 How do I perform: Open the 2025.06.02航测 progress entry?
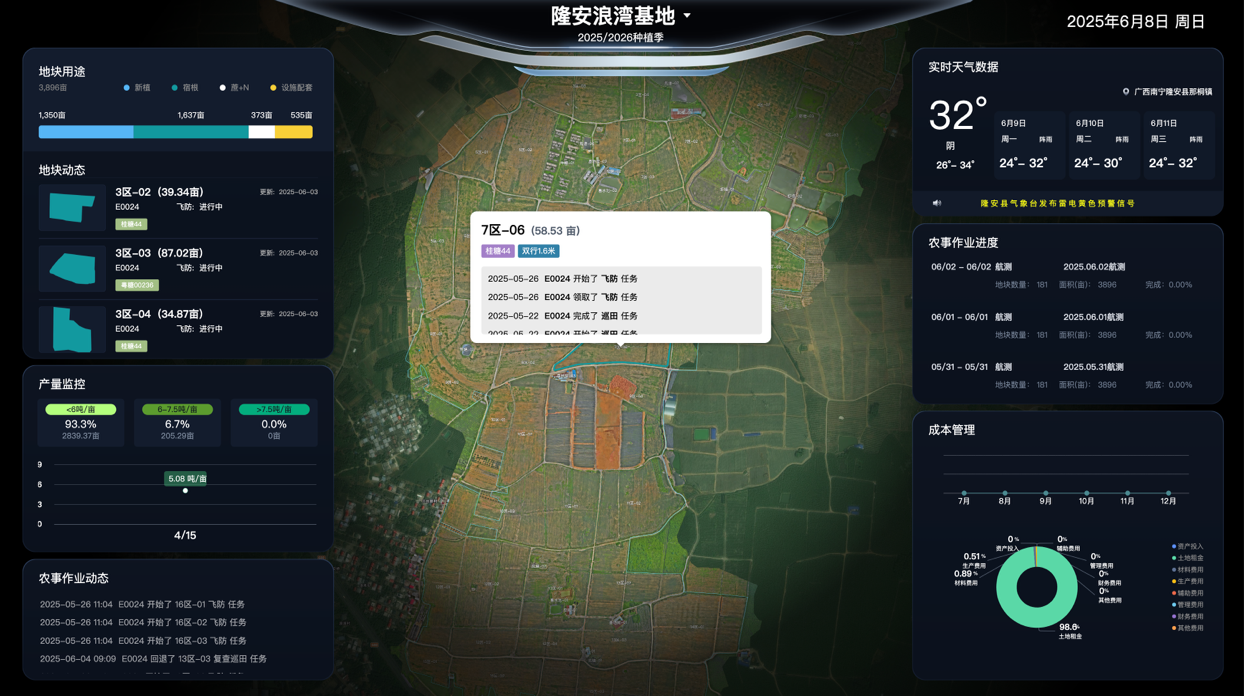click(x=1093, y=267)
